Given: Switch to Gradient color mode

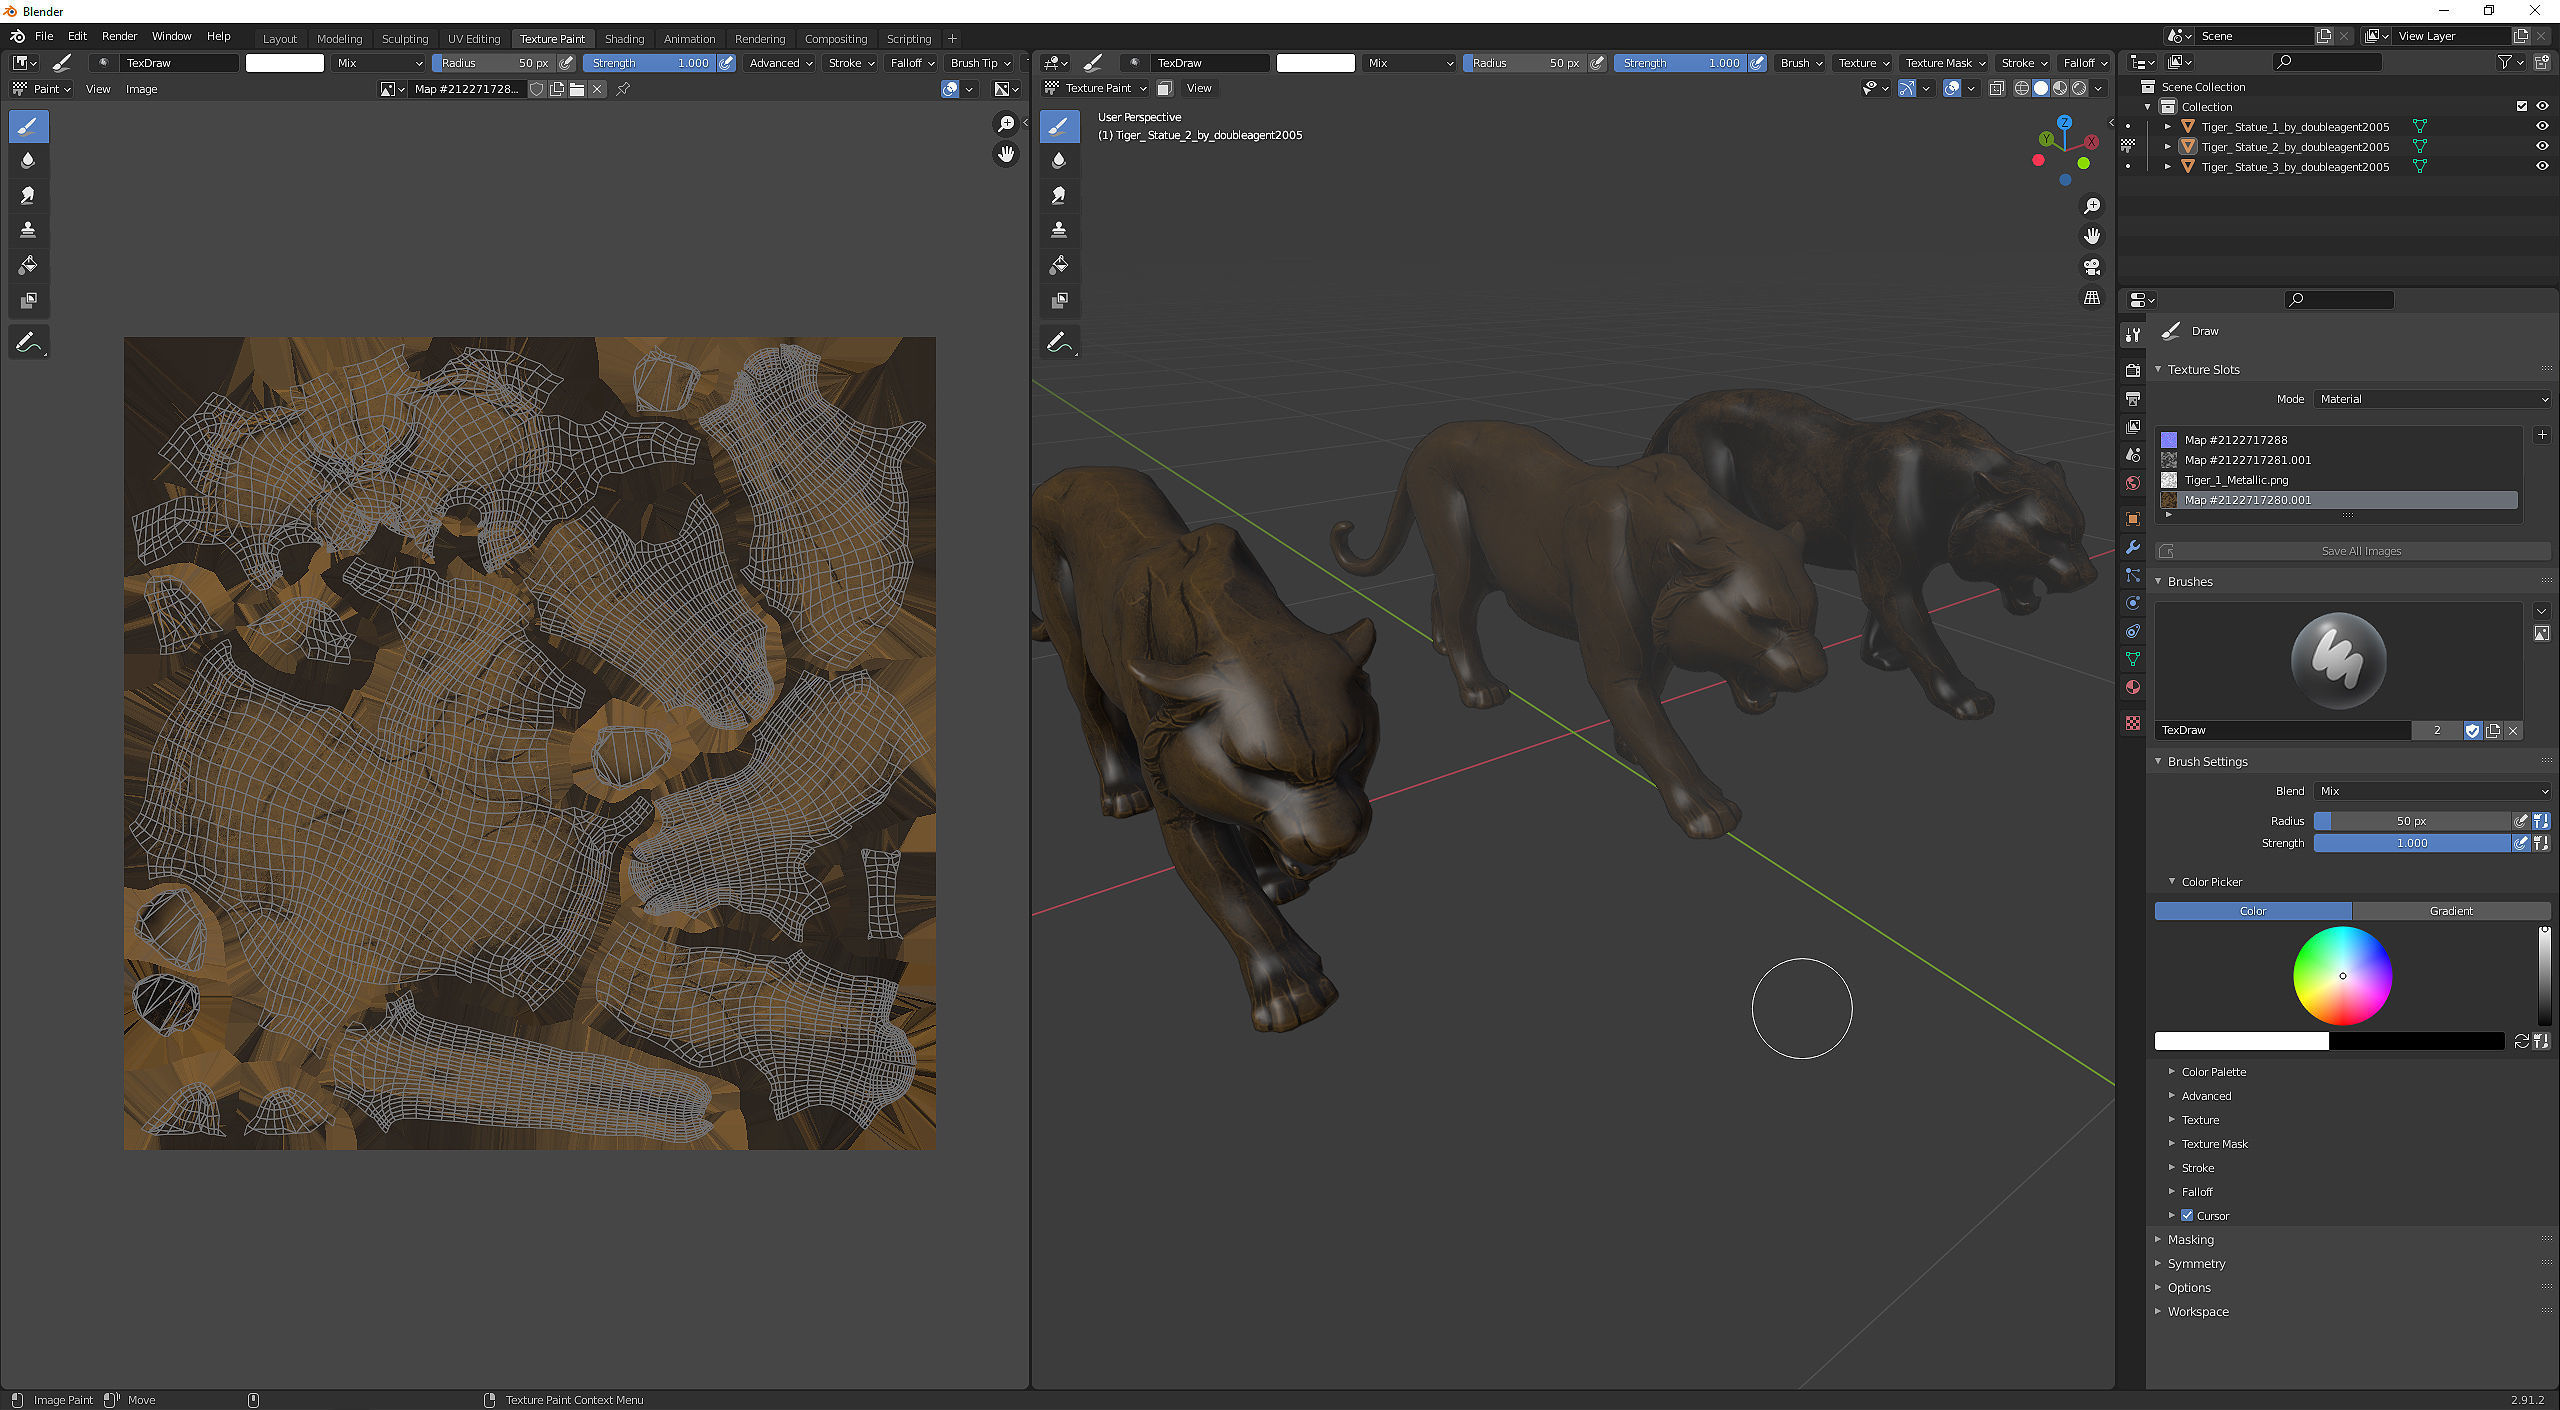Looking at the screenshot, I should click(2450, 911).
